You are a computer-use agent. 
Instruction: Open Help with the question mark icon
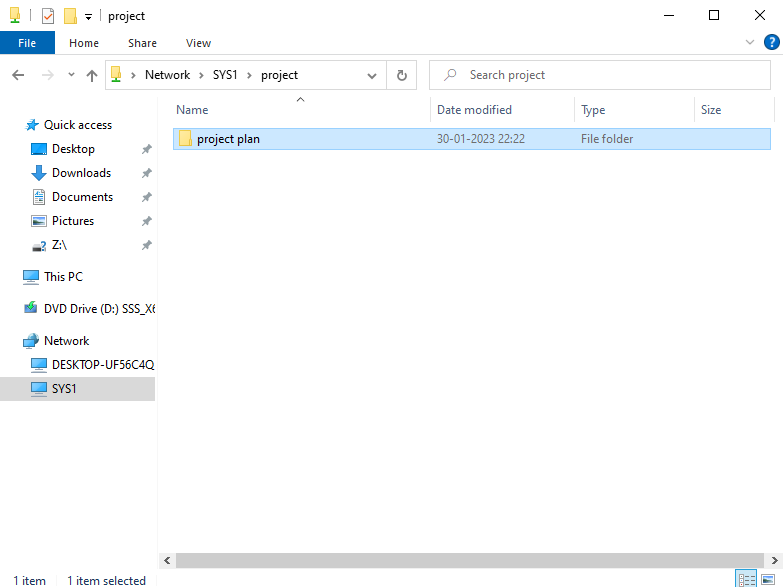772,42
